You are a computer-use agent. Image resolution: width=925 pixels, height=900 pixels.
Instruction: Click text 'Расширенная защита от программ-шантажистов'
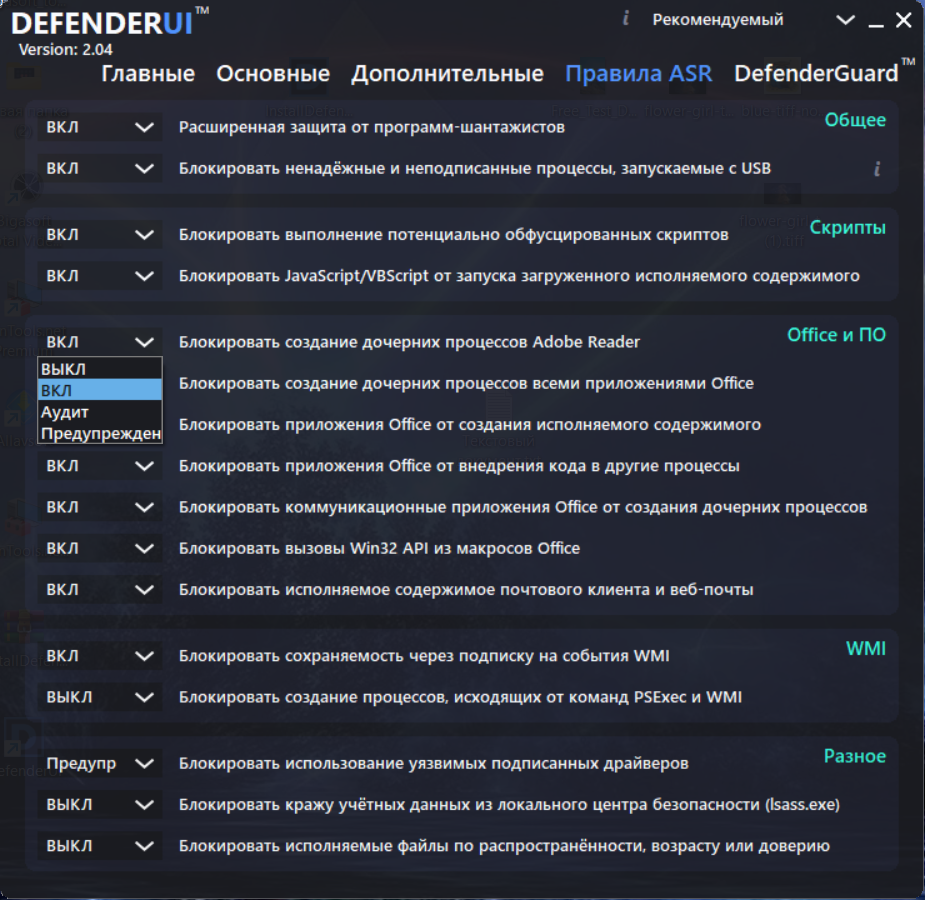(x=372, y=127)
